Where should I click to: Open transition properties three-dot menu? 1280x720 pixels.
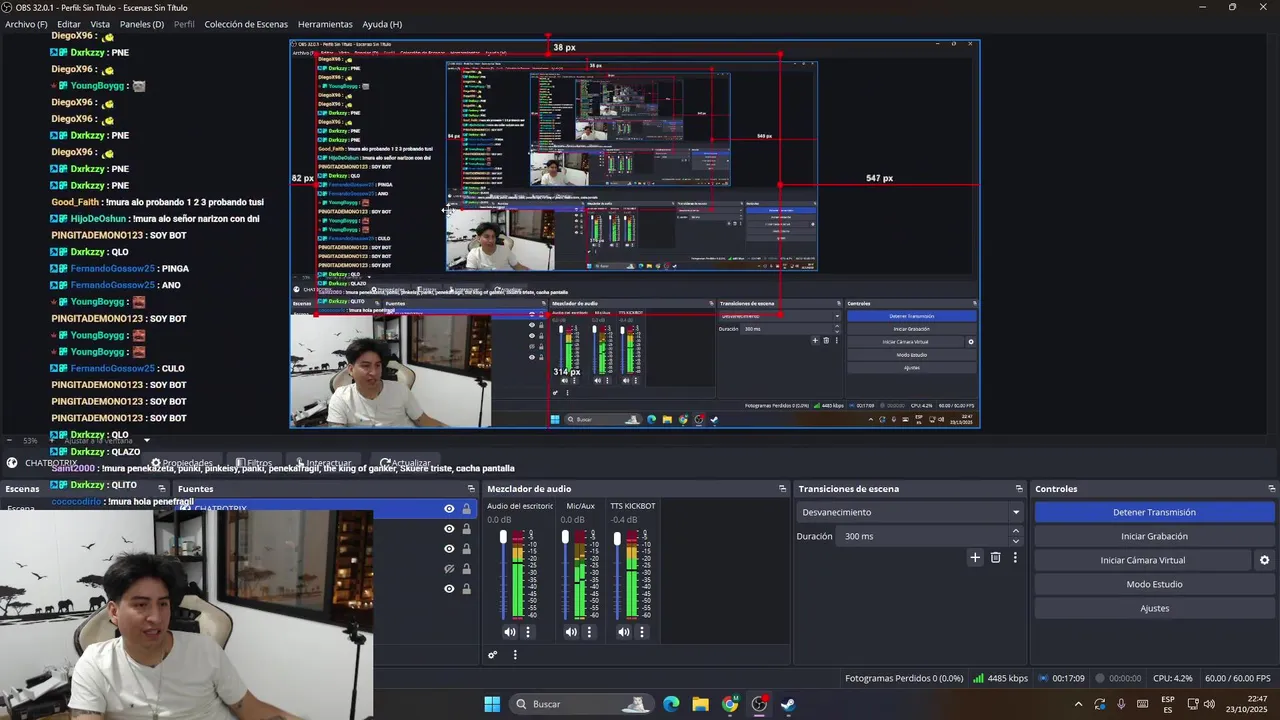[x=1015, y=558]
